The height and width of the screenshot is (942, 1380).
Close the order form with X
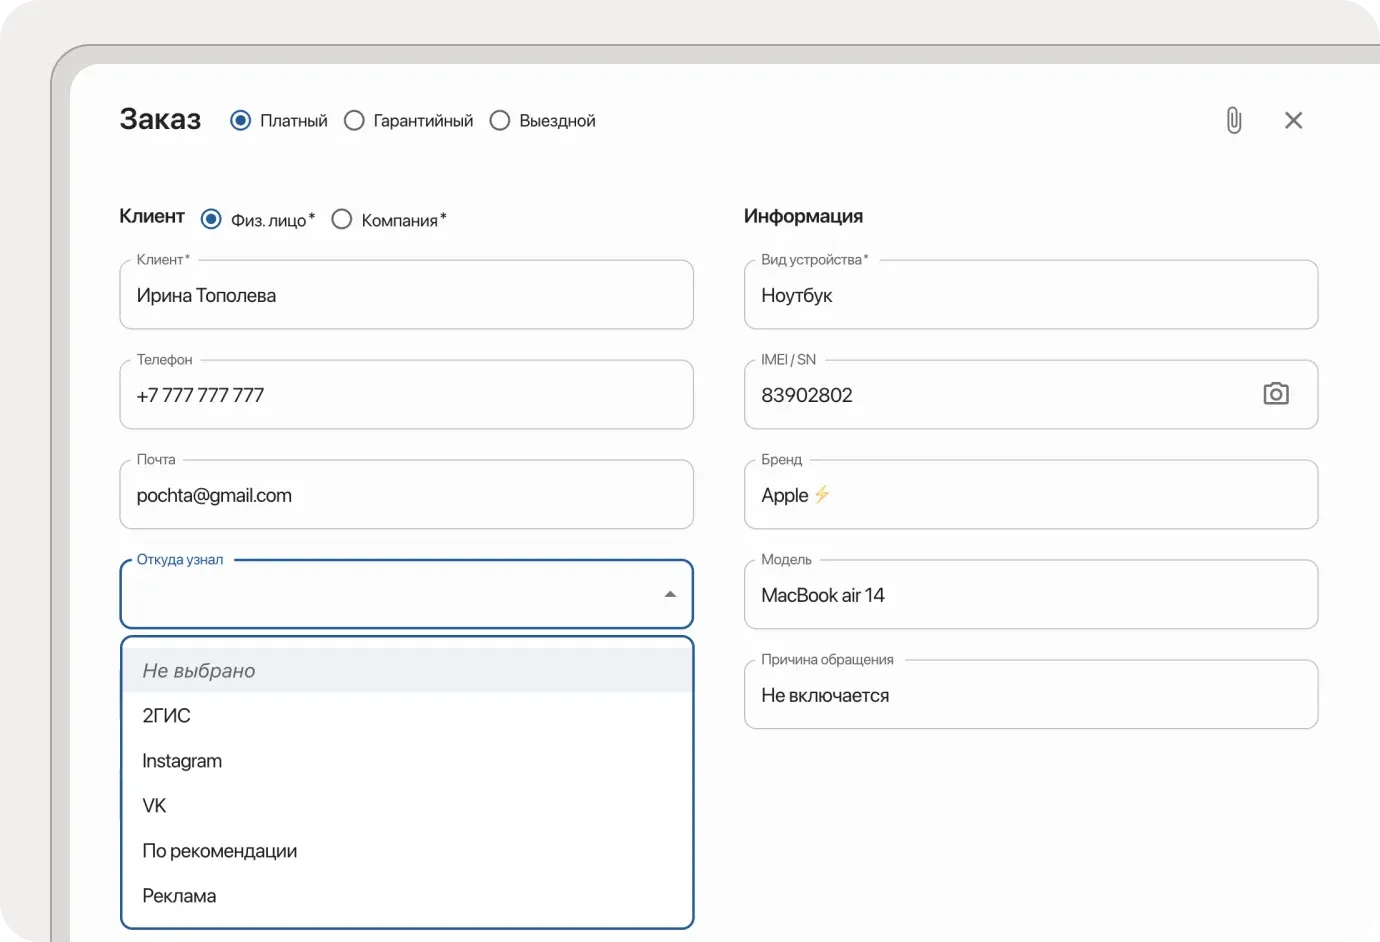(1293, 120)
